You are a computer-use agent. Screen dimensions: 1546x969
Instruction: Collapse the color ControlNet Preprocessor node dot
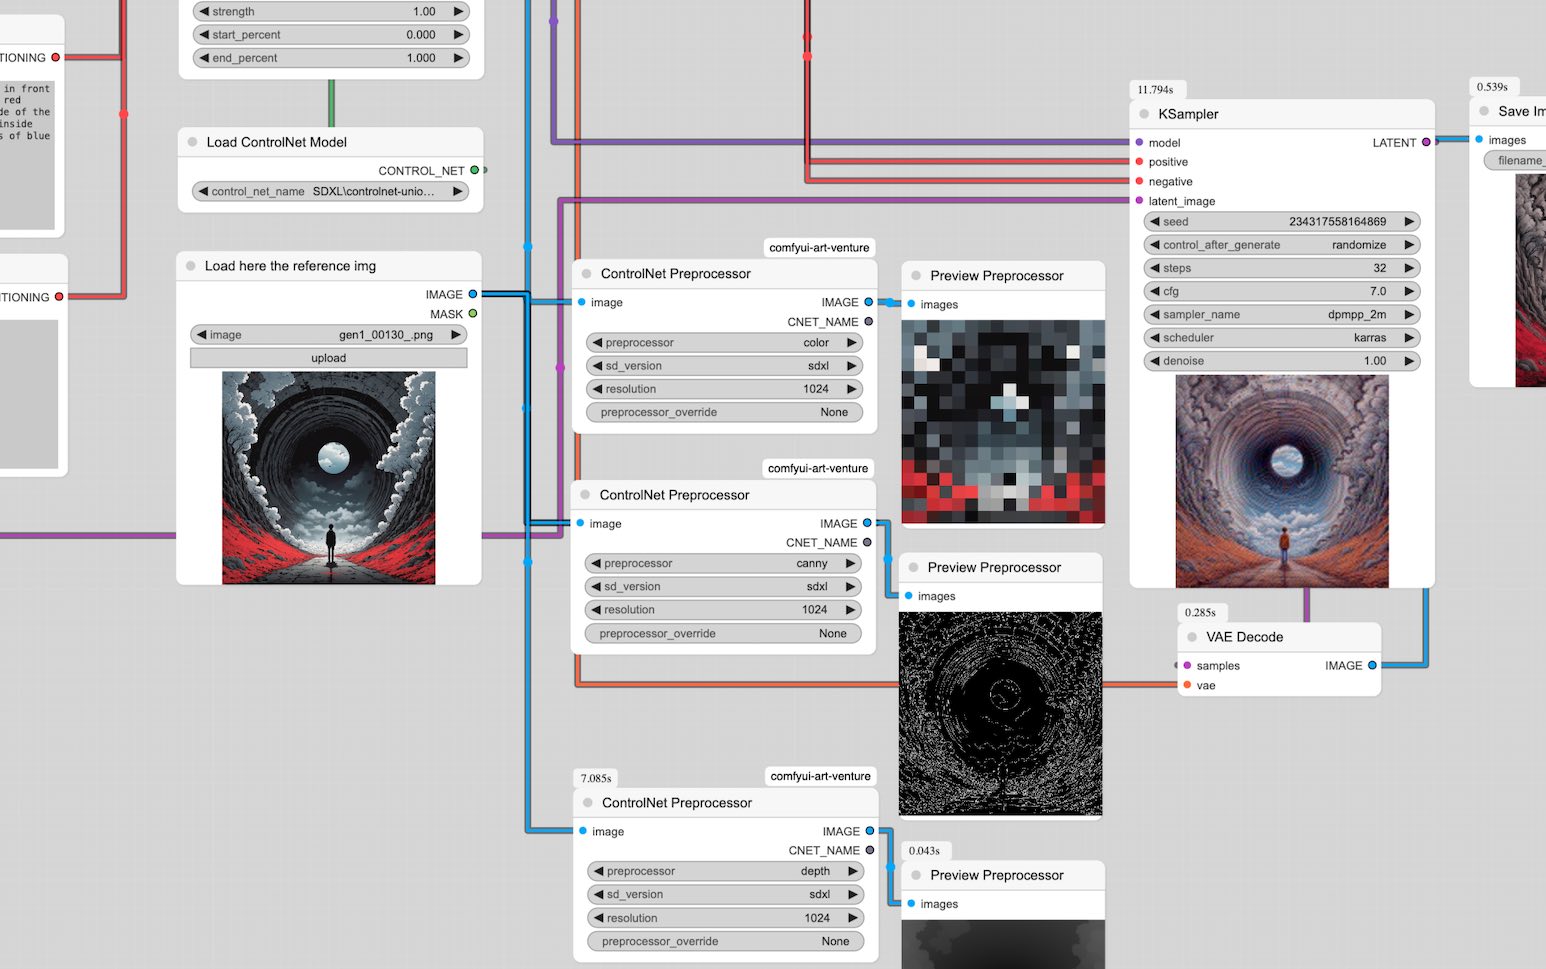587,274
